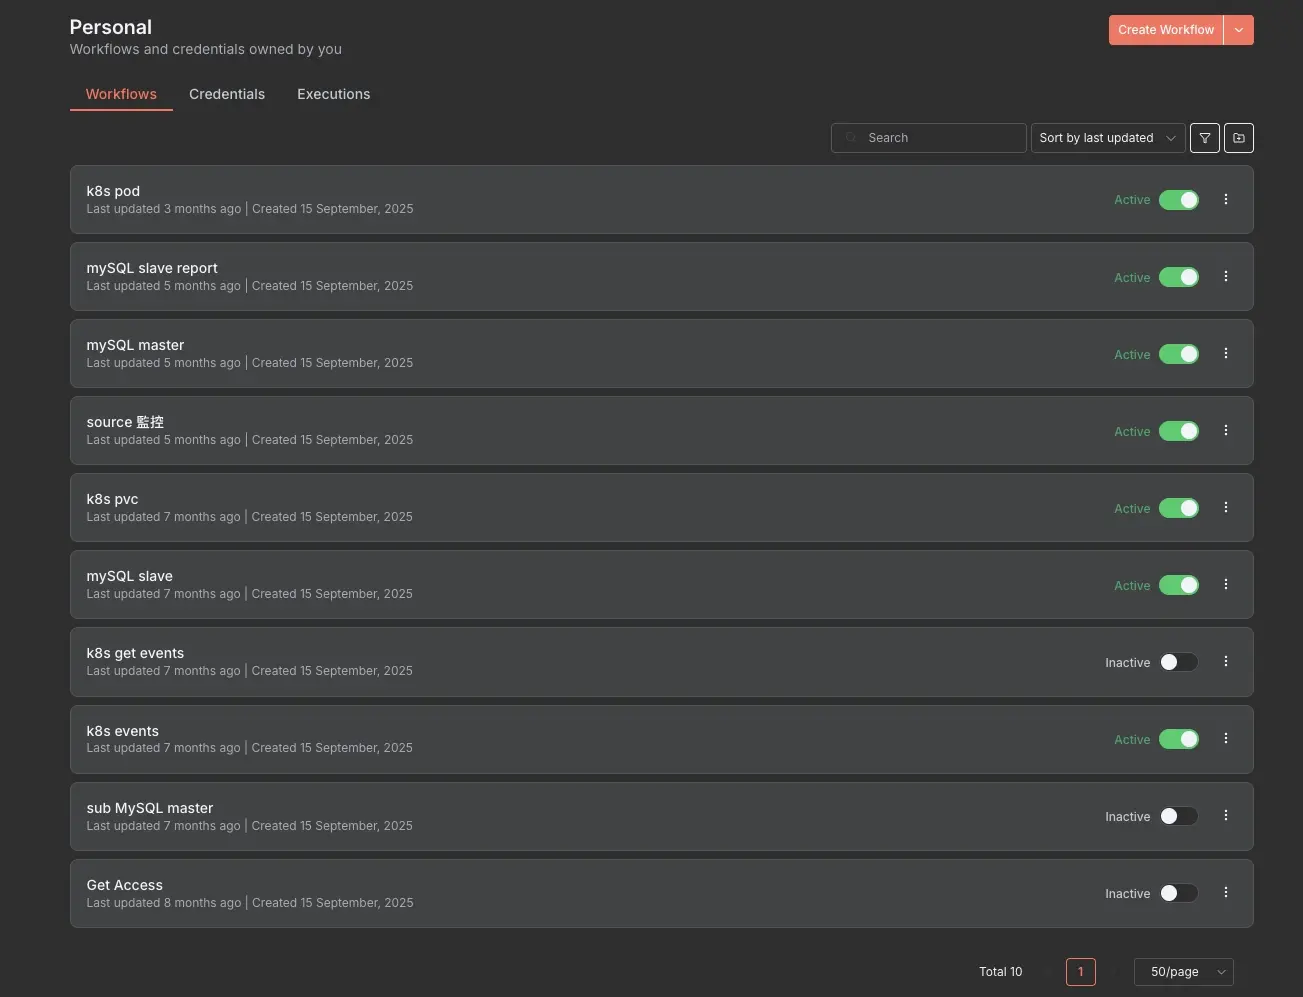The width and height of the screenshot is (1303, 997).
Task: Enable the sub MySQL master workflow
Action: point(1178,816)
